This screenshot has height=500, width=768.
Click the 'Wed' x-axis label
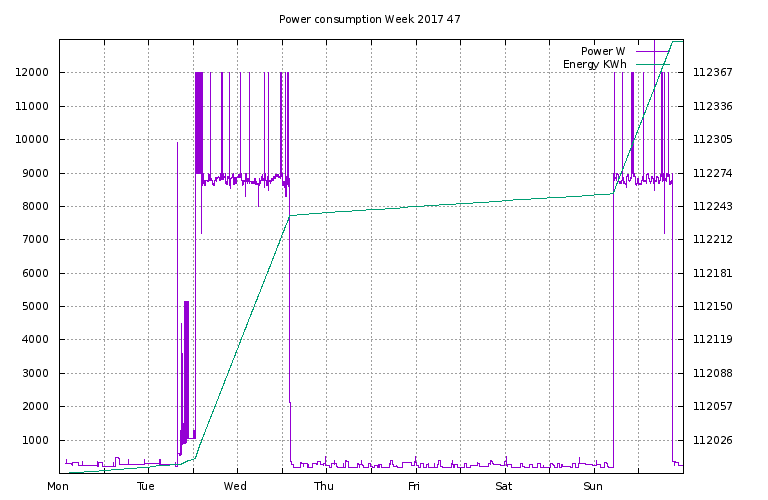coord(235,486)
